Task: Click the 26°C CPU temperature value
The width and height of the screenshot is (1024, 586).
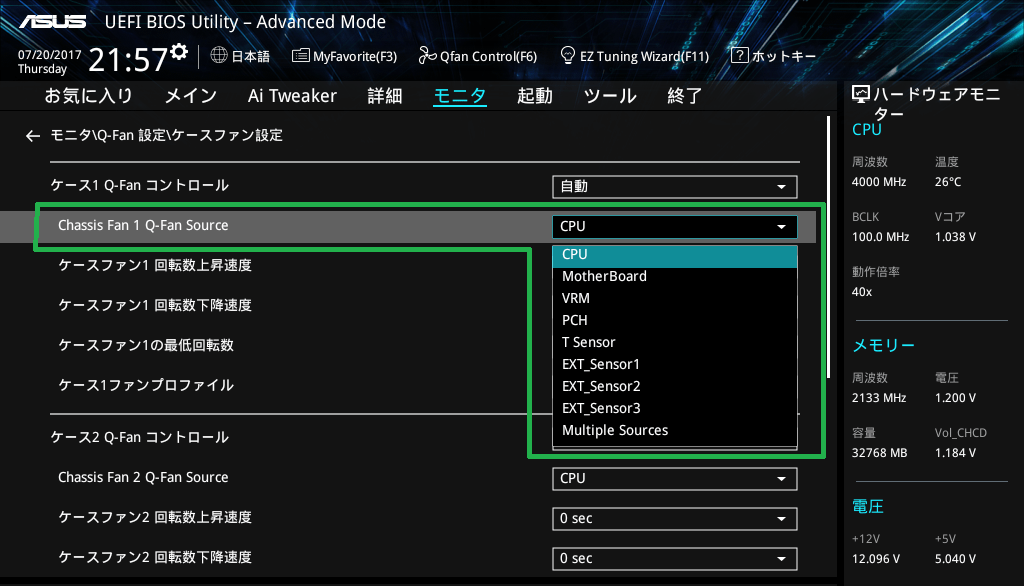Action: (x=948, y=182)
